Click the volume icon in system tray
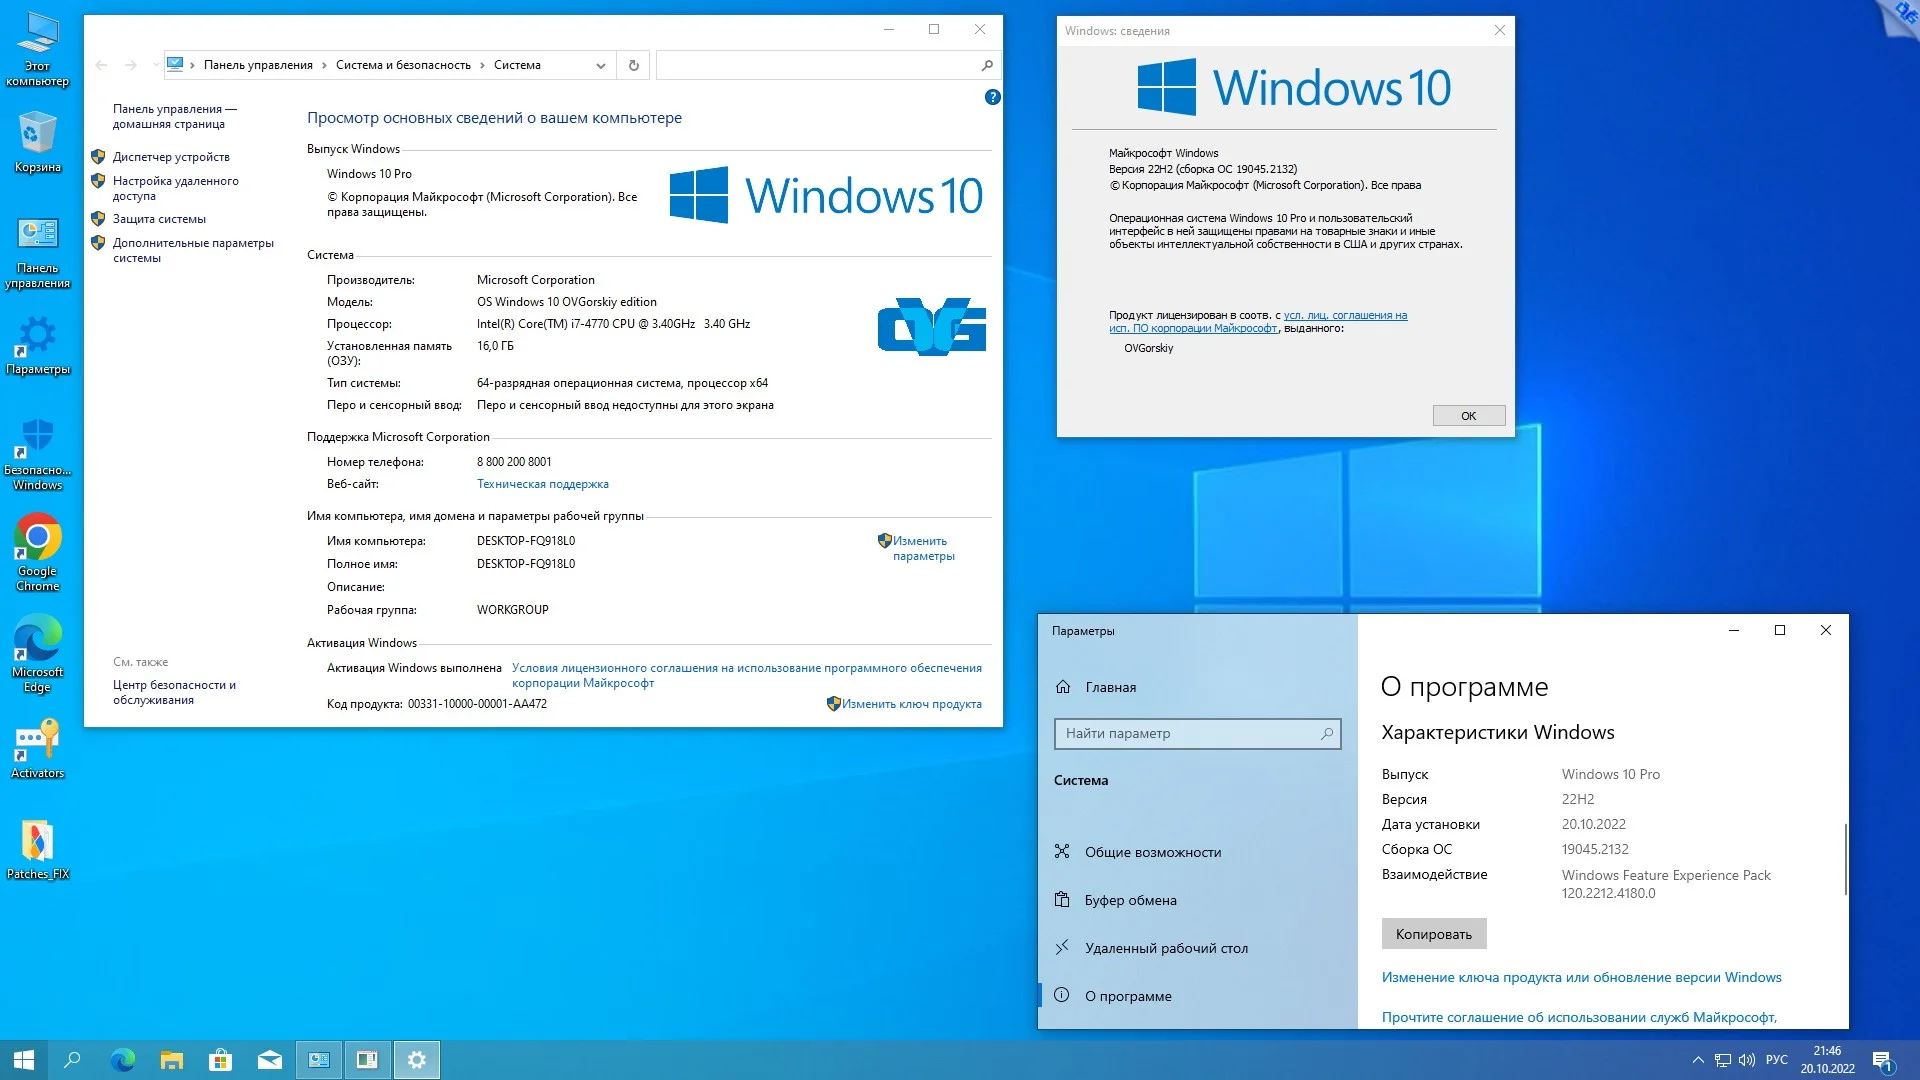 tap(1747, 1060)
